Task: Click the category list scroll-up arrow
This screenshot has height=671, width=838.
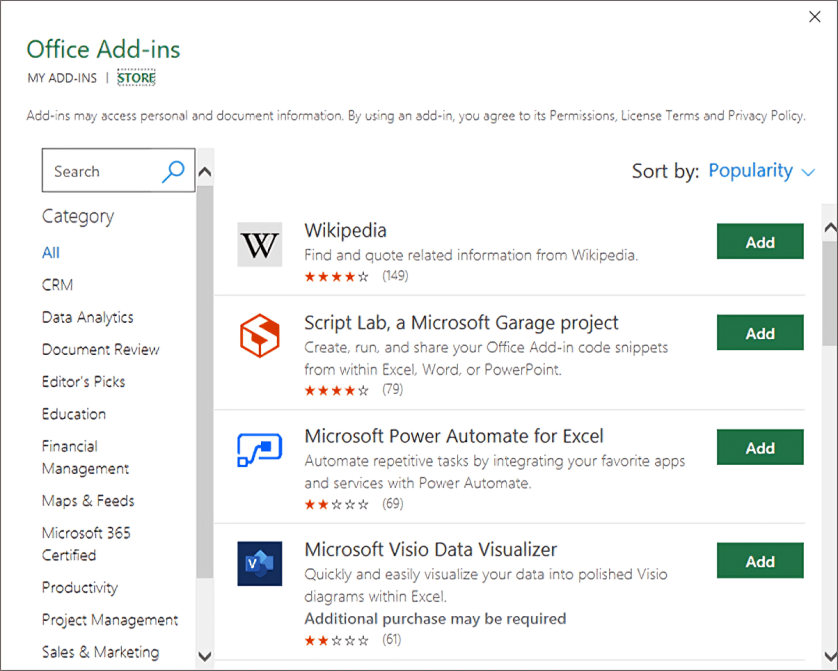Action: pyautogui.click(x=205, y=172)
